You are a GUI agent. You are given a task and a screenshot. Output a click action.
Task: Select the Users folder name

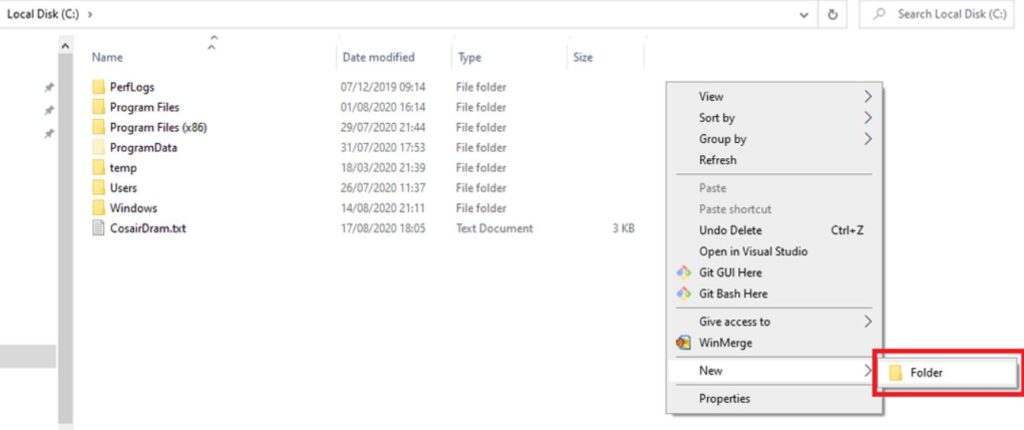123,188
